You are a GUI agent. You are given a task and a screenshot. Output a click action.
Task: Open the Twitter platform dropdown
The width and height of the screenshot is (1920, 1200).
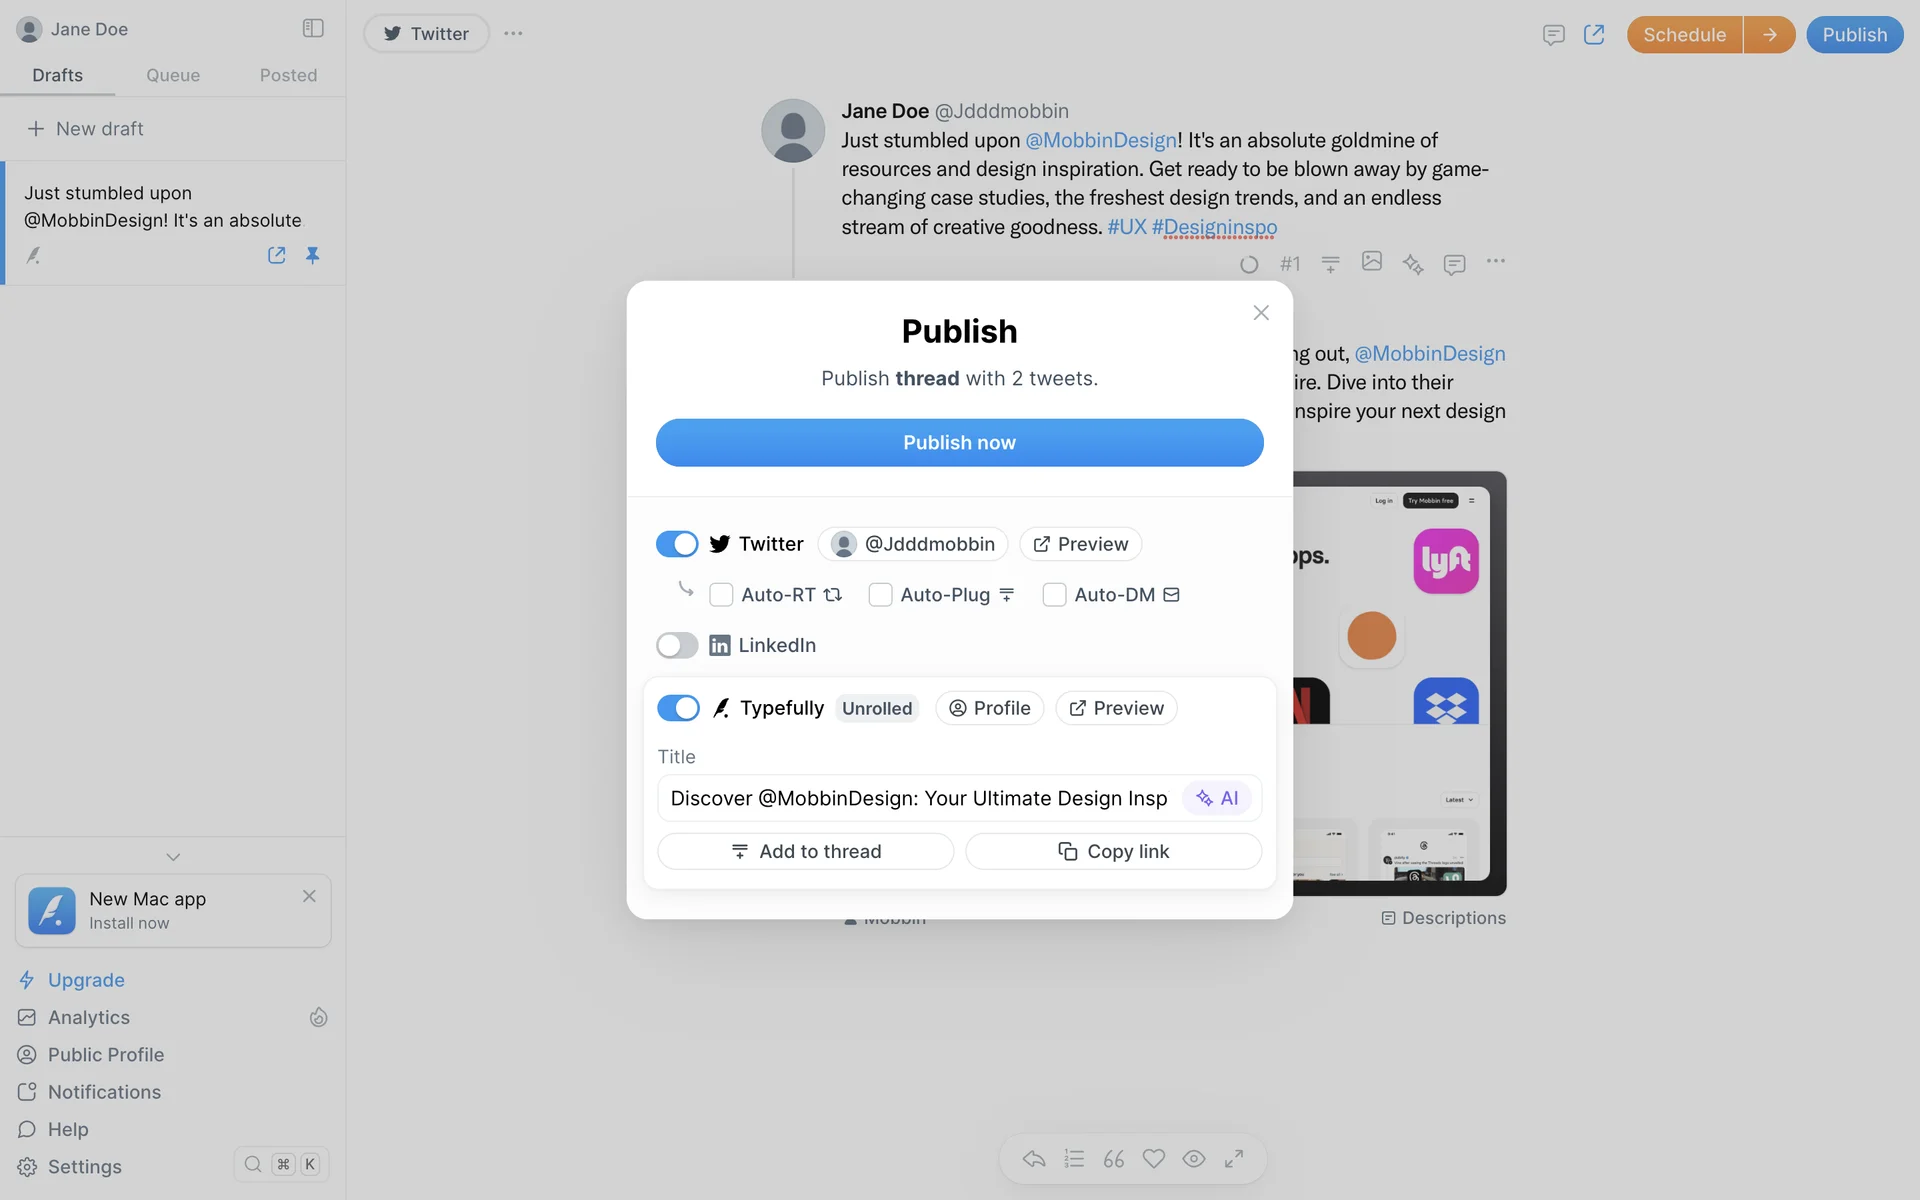(x=426, y=33)
